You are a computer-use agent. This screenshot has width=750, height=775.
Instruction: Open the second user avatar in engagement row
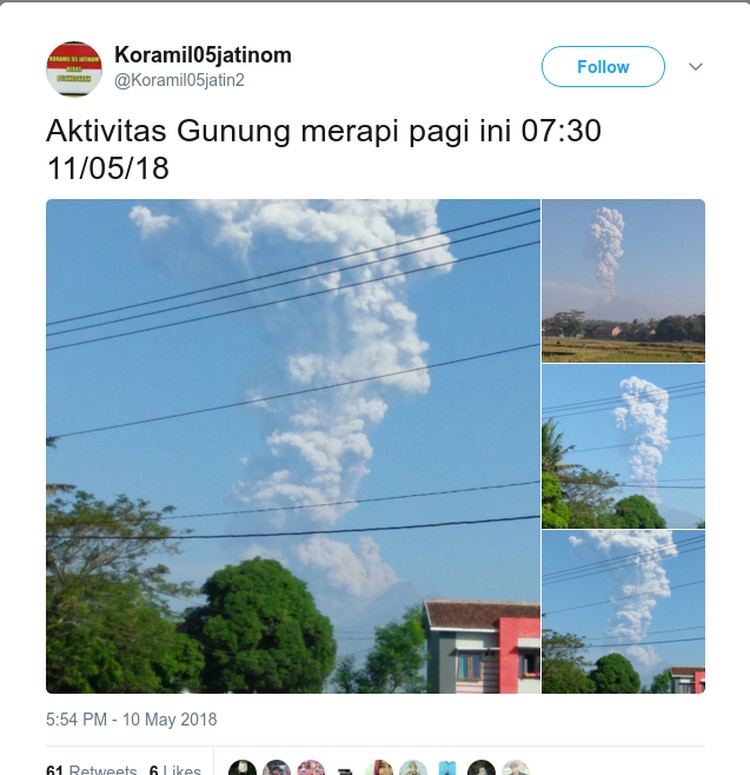click(277, 768)
